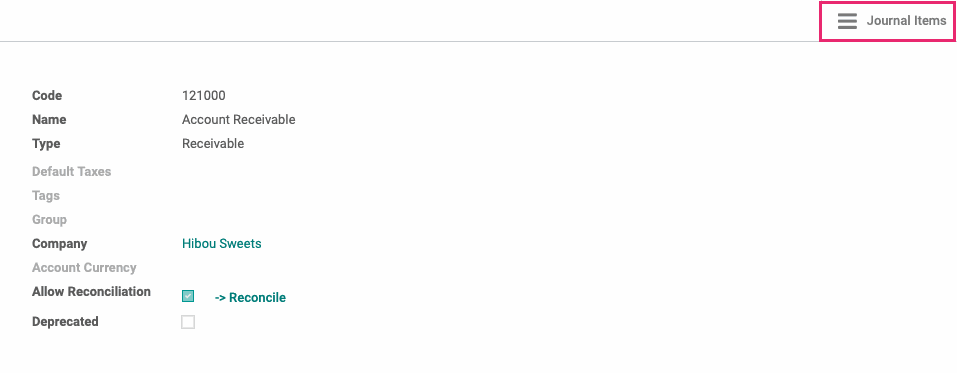Click the Type field label
This screenshot has width=957, height=373.
click(46, 143)
